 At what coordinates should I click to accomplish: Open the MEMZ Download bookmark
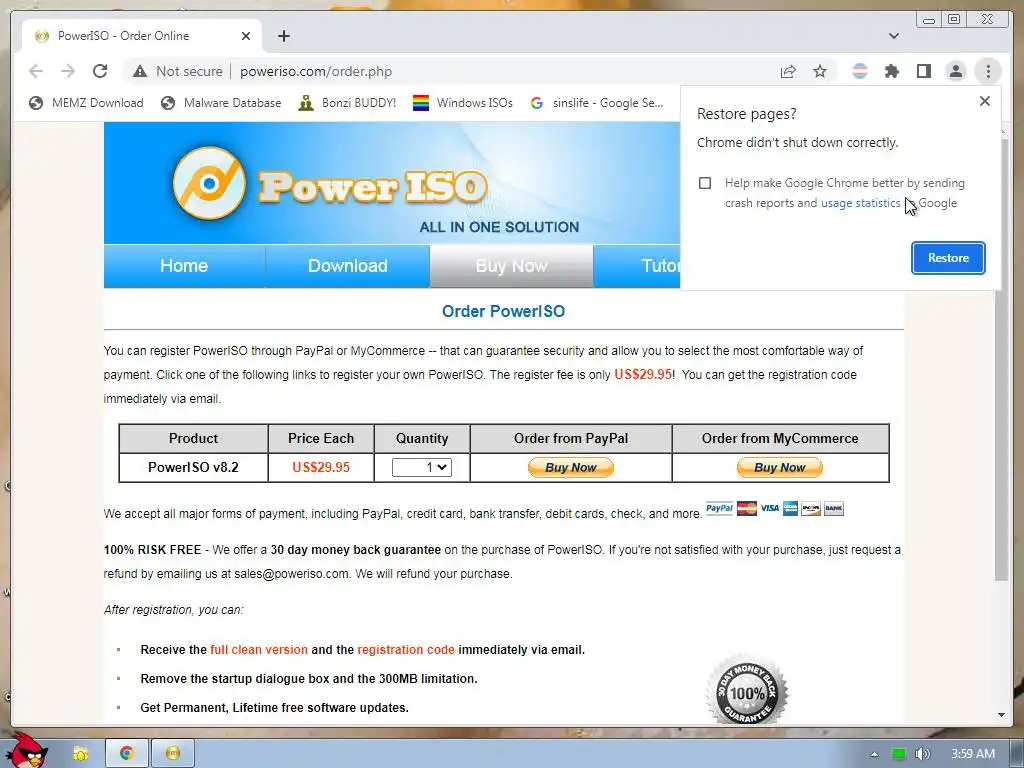point(86,103)
